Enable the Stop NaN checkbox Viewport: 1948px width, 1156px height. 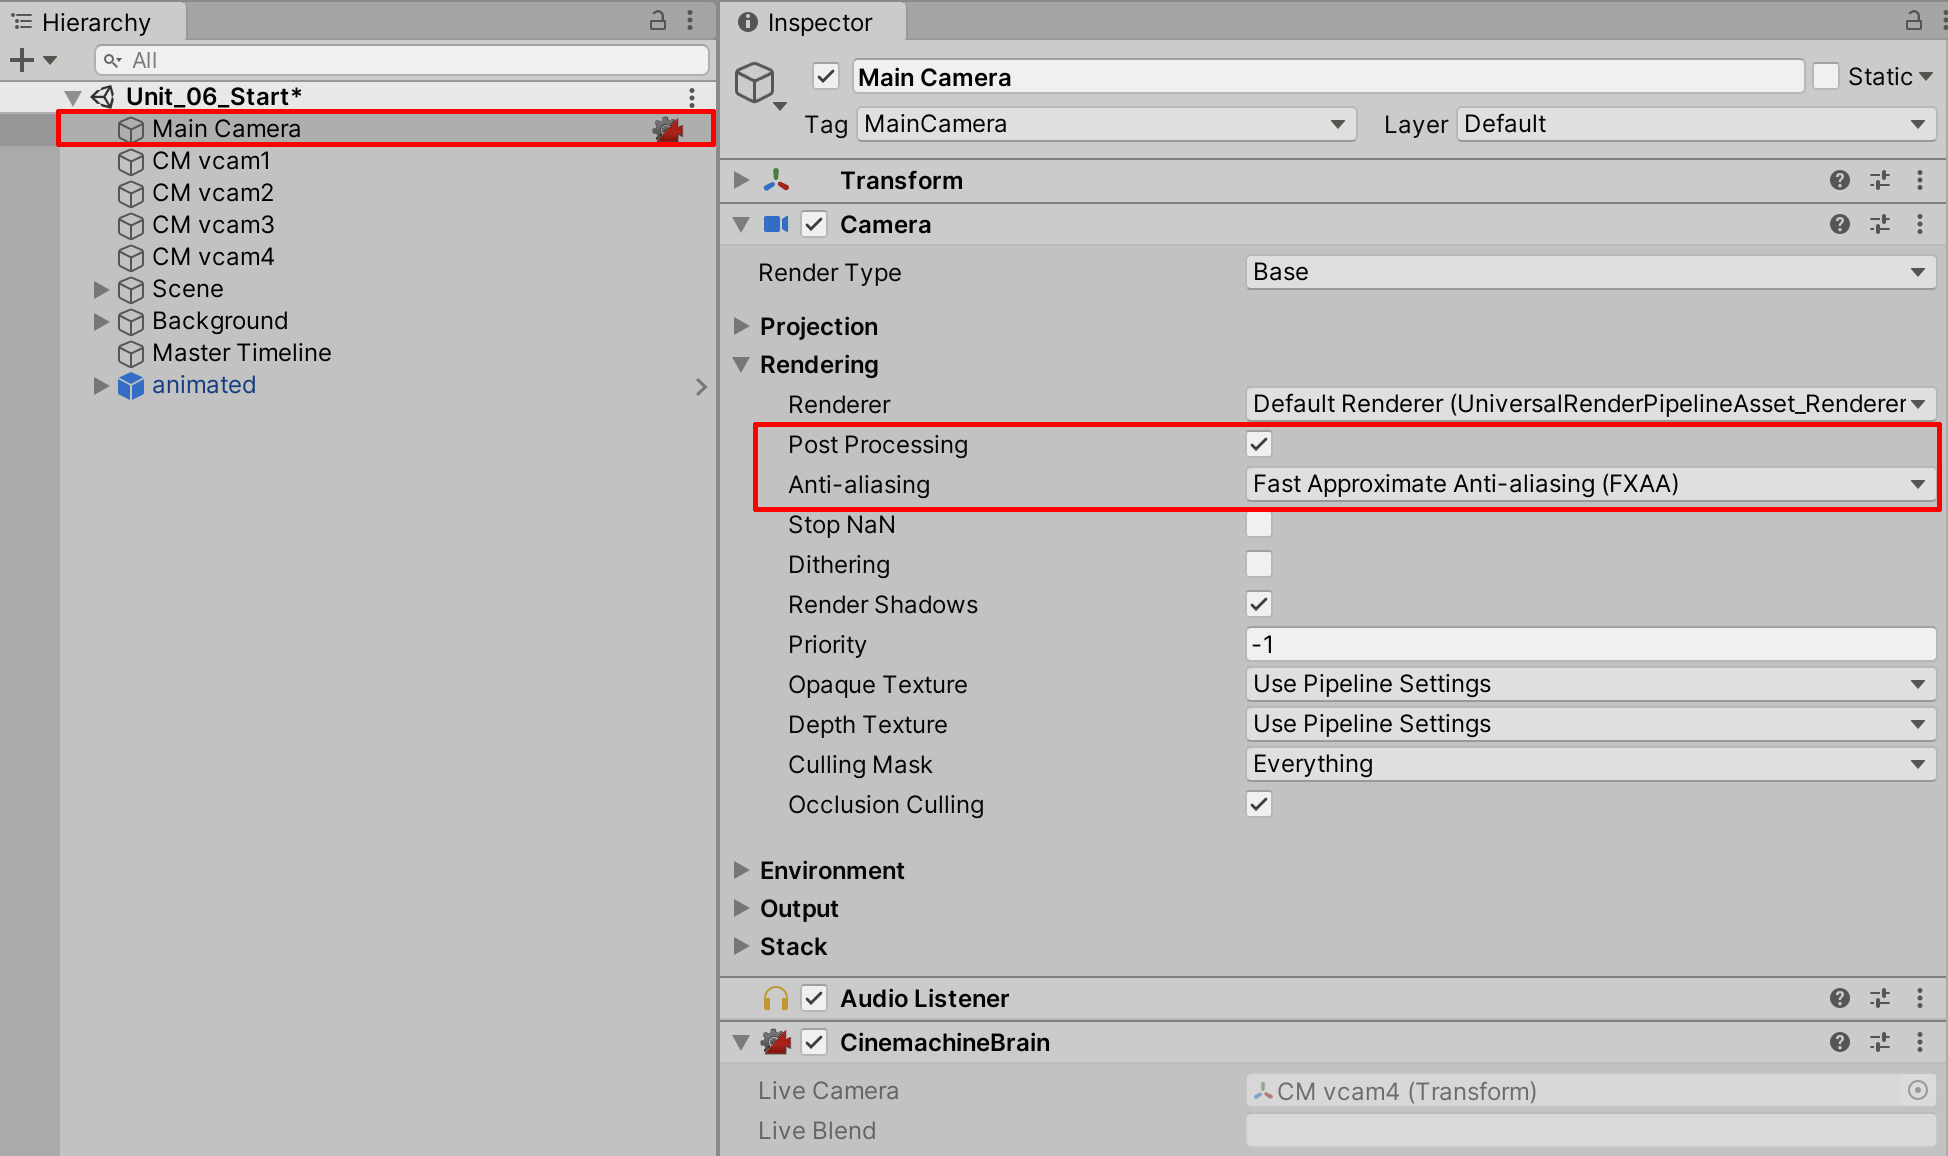click(x=1259, y=524)
